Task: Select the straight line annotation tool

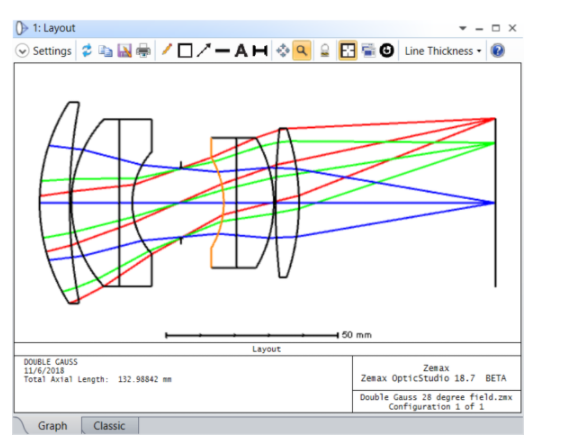Action: (x=222, y=51)
